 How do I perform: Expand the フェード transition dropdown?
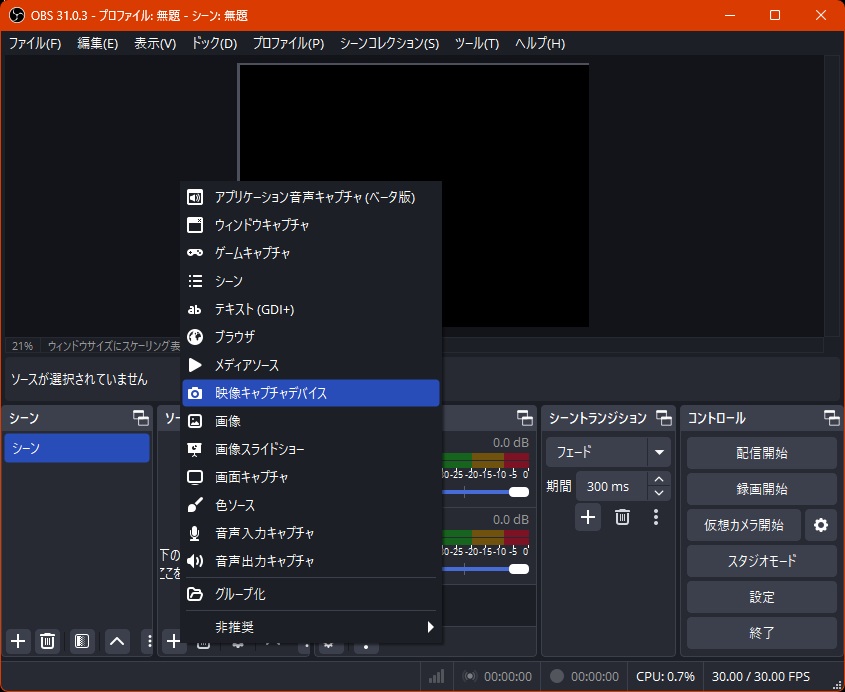[659, 452]
